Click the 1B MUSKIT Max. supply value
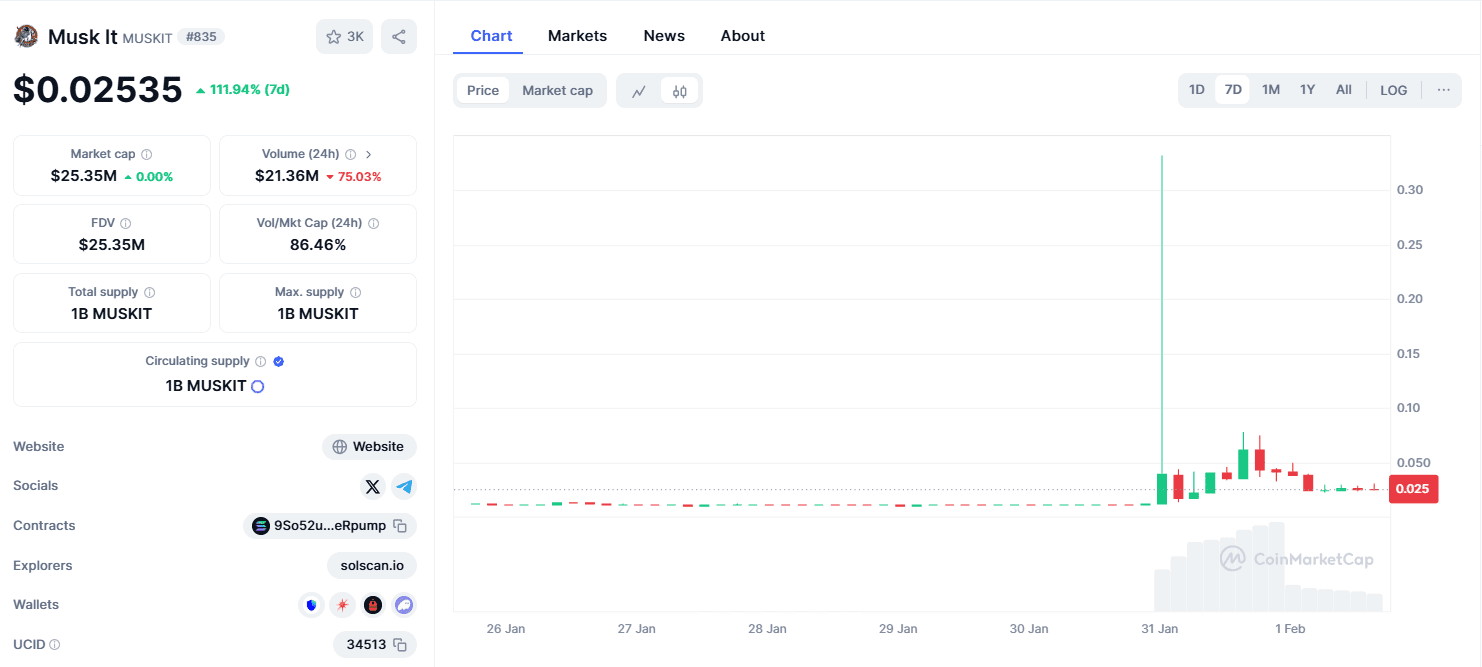 coord(318,314)
